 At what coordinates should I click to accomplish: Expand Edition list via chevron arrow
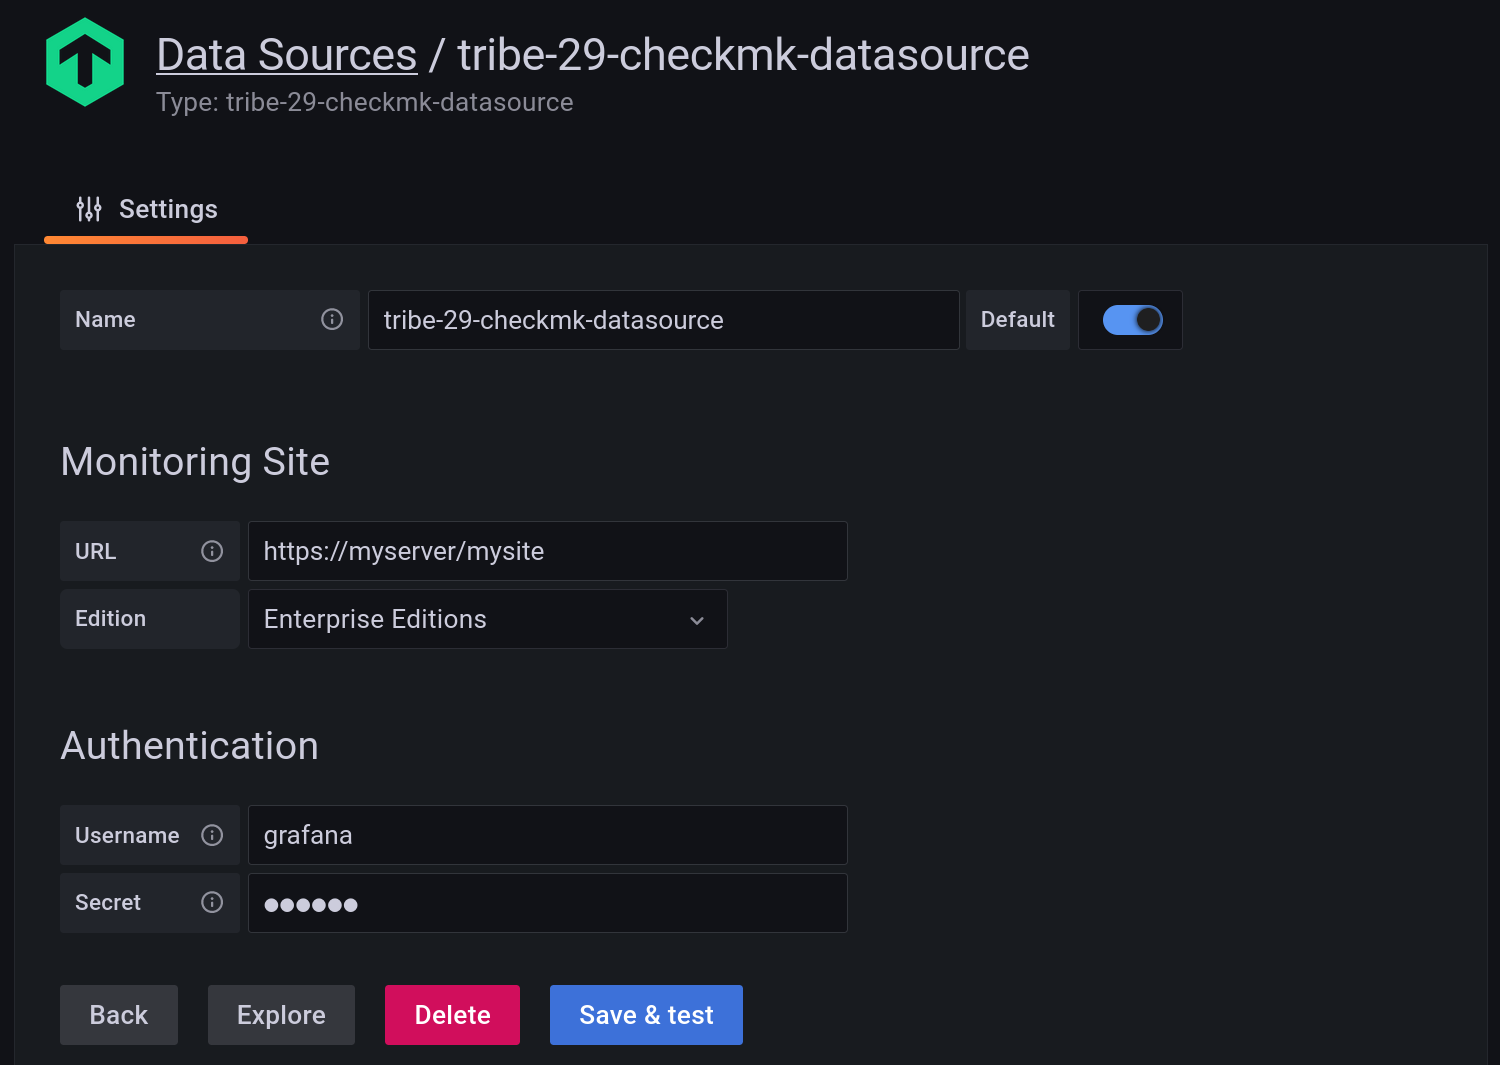(697, 620)
